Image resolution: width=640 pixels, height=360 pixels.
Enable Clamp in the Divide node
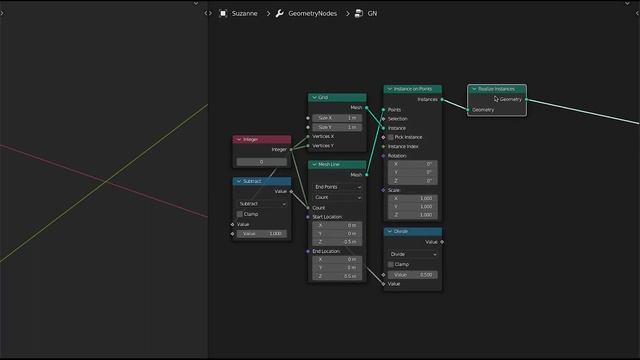pyautogui.click(x=391, y=264)
